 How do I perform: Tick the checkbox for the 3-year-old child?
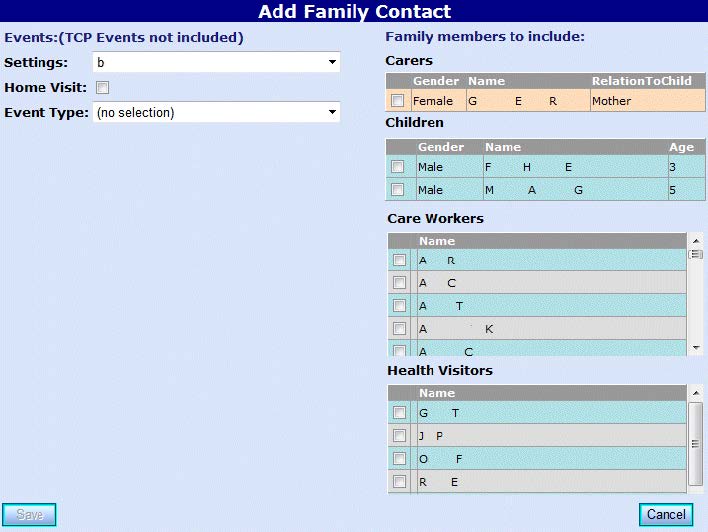pos(398,167)
